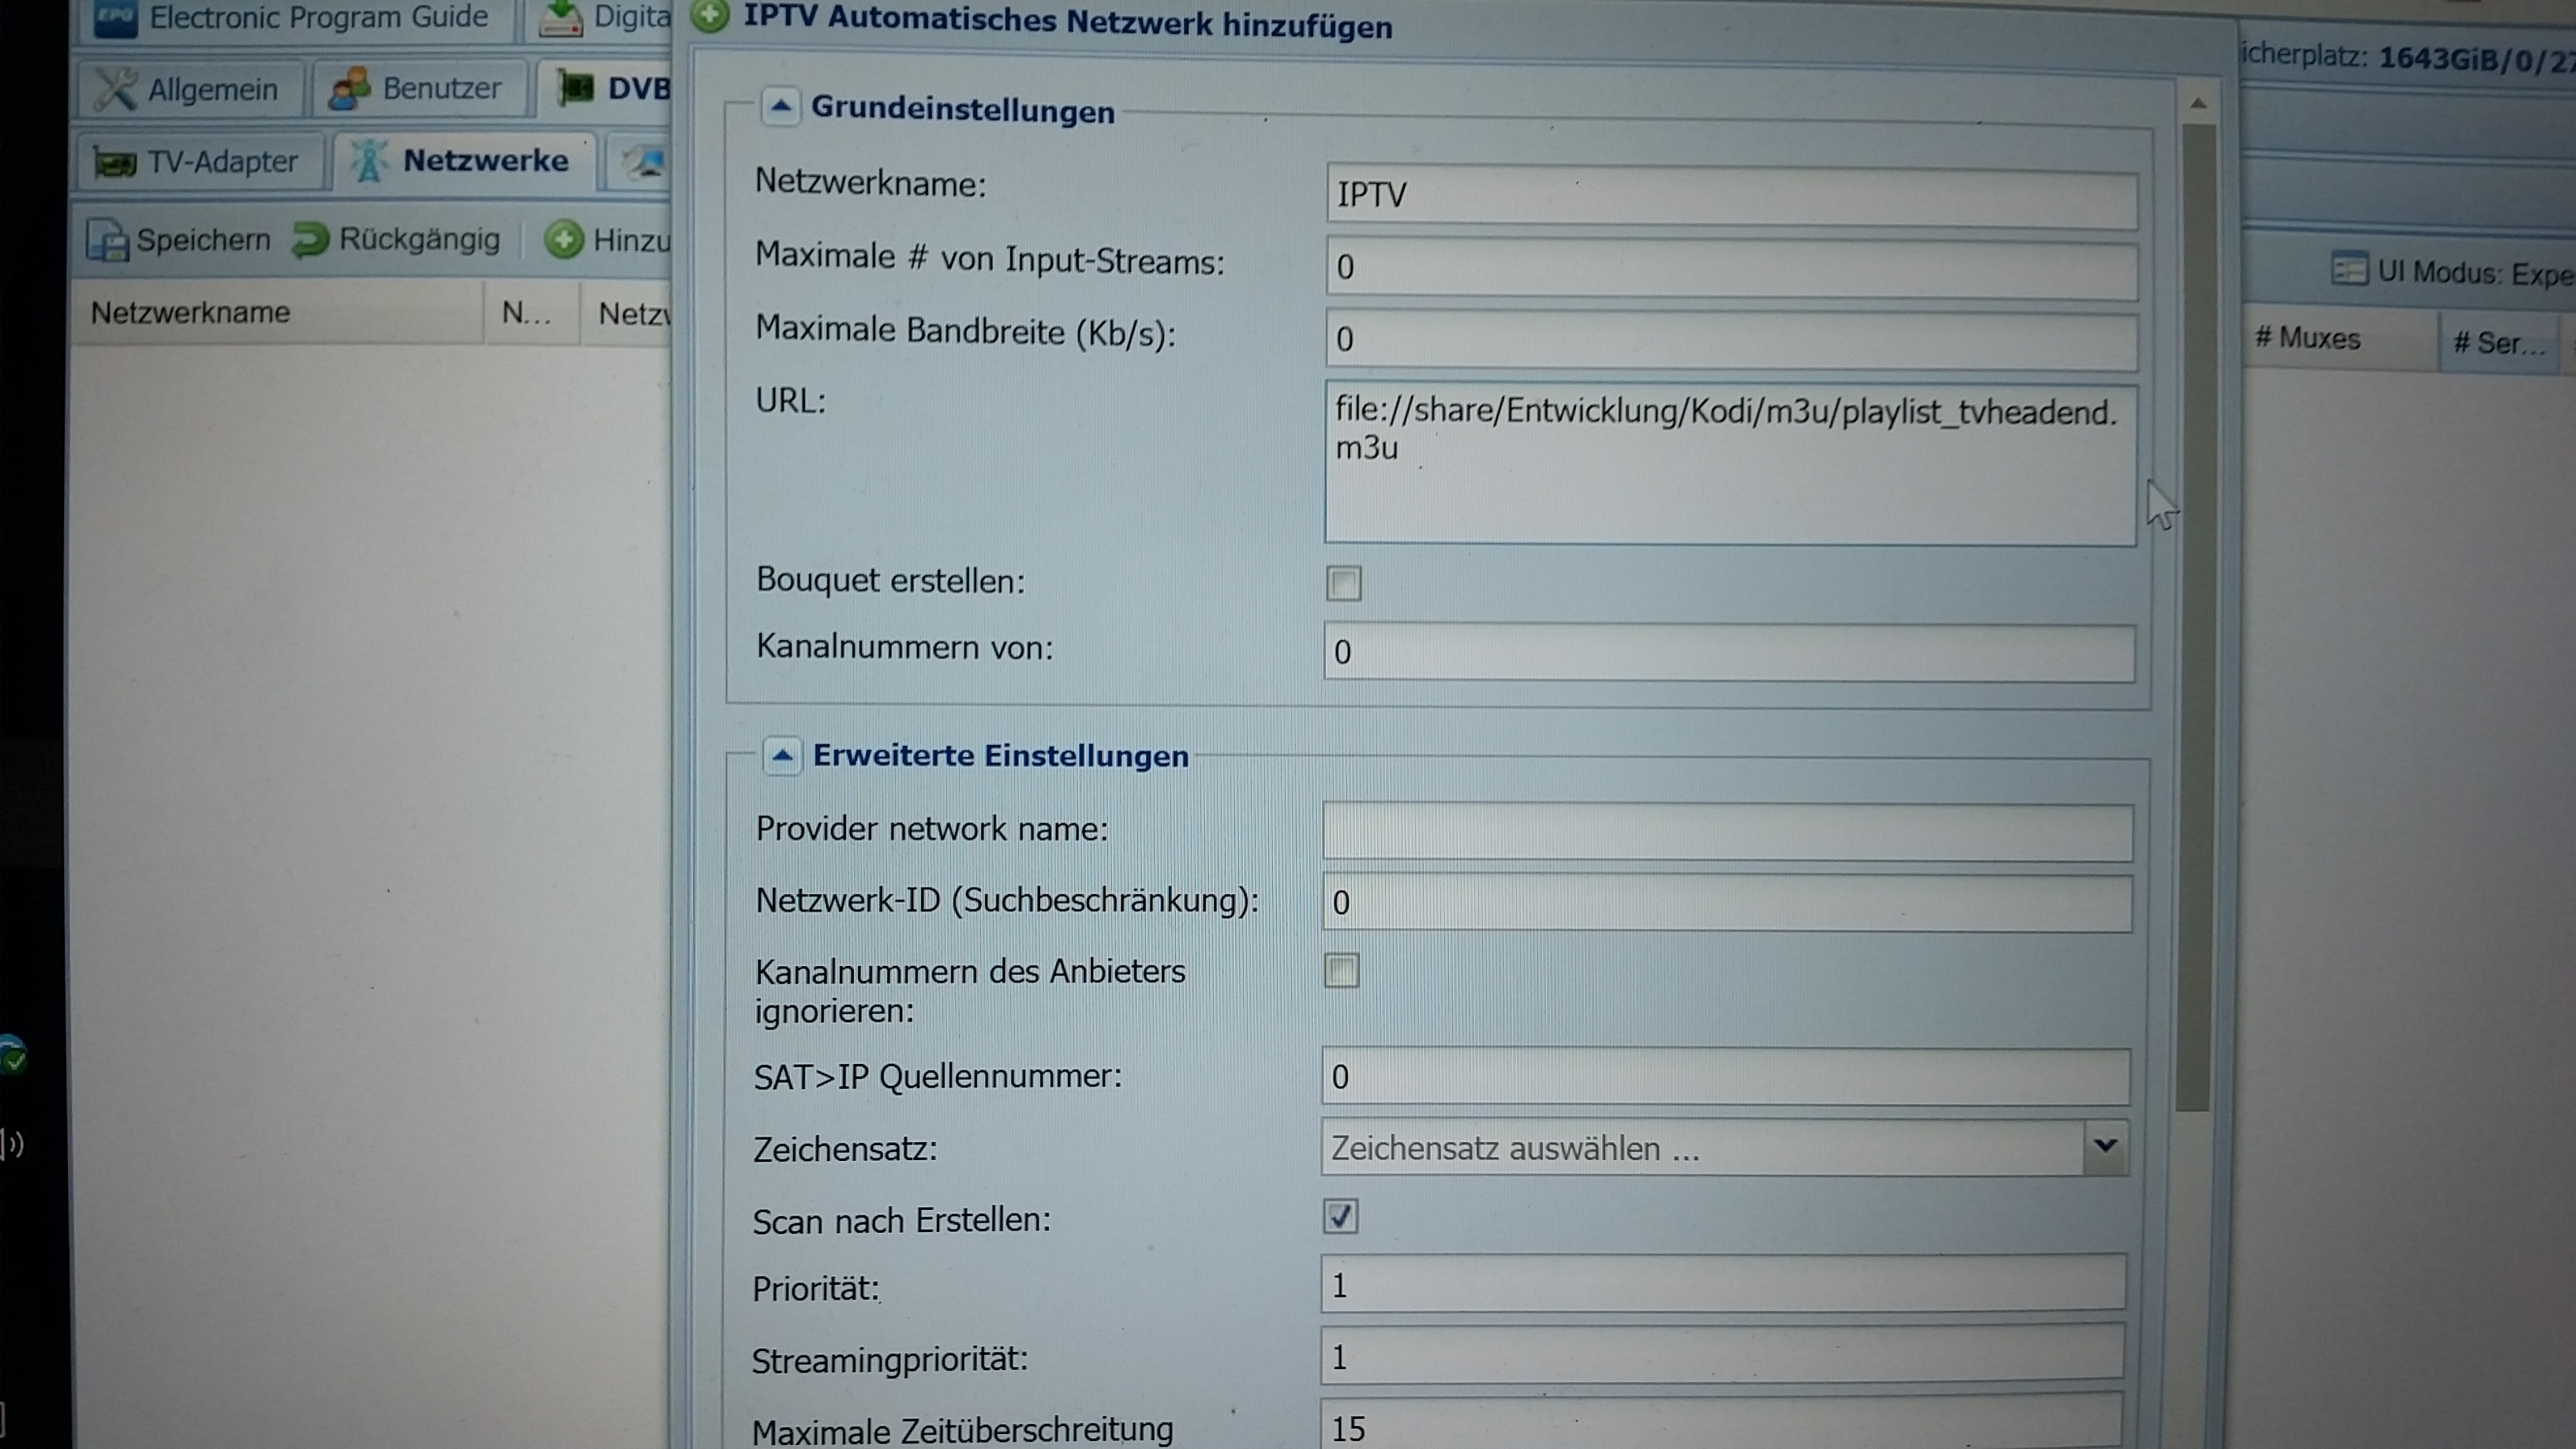Click the Netzwerkname input field
The image size is (2576, 1449).
1731,196
